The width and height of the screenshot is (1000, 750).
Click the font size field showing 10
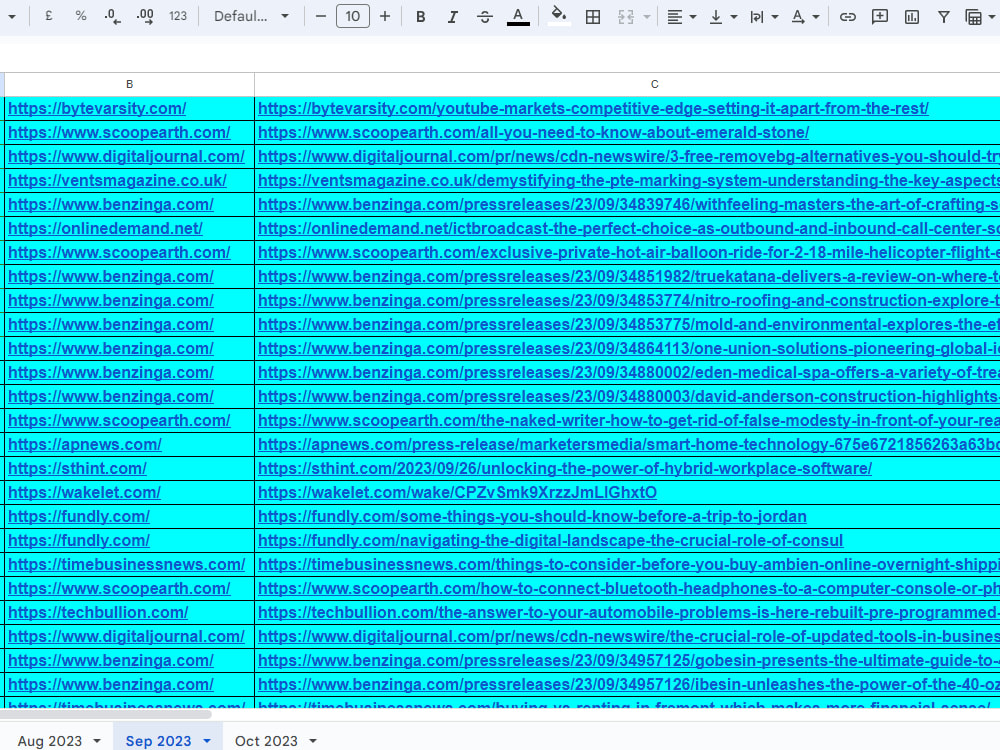tap(353, 16)
